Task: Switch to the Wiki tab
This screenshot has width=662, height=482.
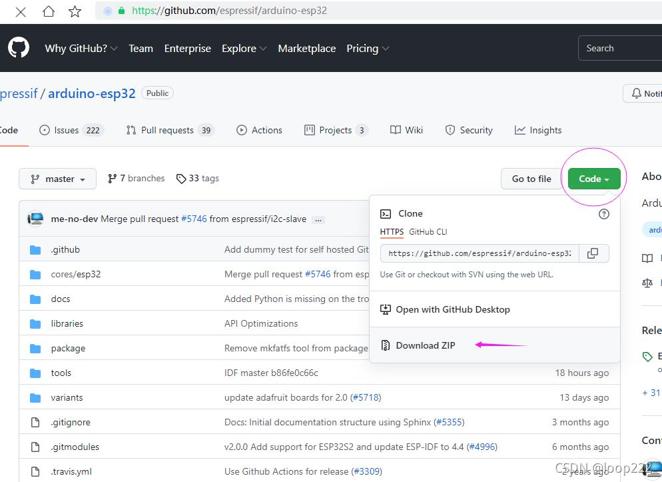Action: click(406, 130)
